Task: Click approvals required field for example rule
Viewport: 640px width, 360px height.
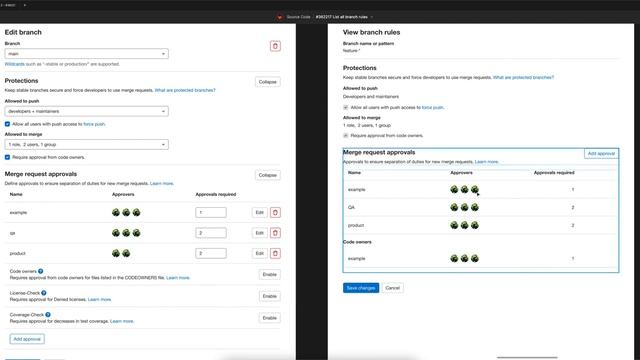Action: [211, 212]
